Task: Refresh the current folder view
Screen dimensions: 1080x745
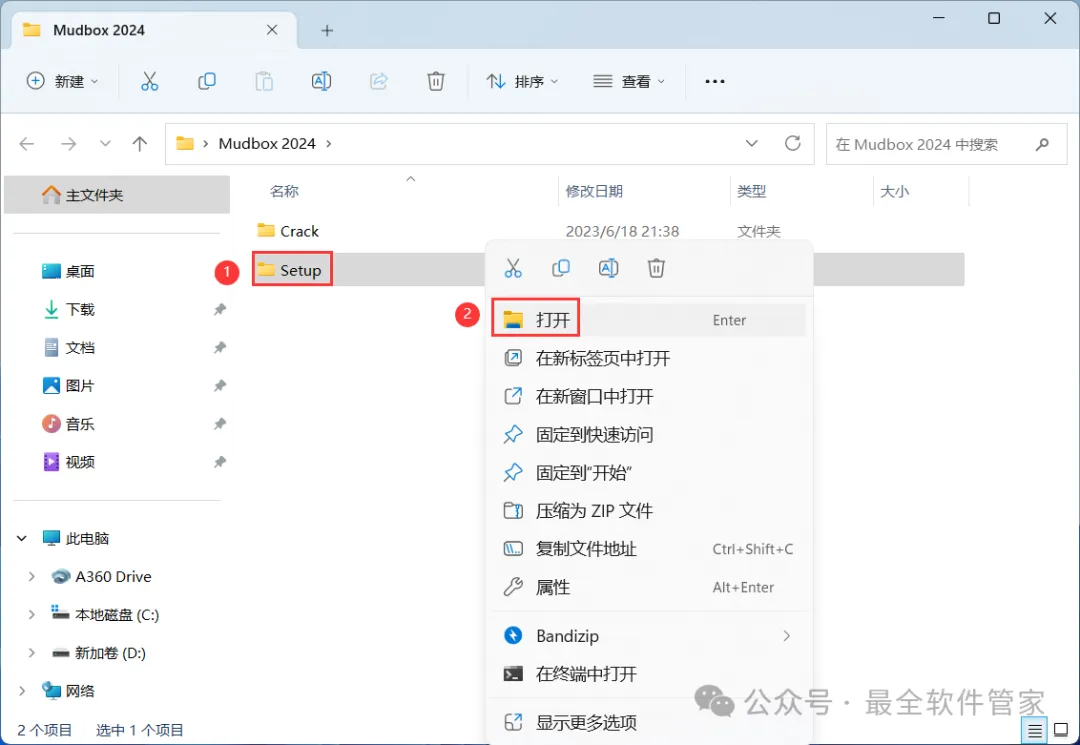Action: pos(793,143)
